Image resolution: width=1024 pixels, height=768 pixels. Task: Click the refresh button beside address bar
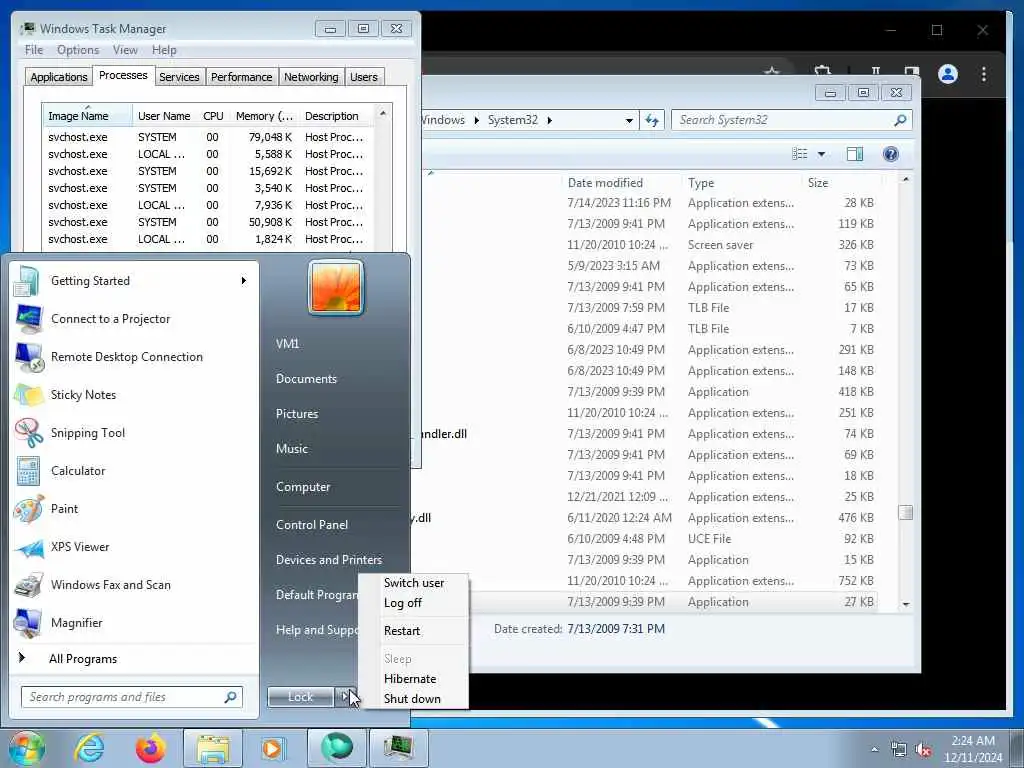tap(652, 120)
